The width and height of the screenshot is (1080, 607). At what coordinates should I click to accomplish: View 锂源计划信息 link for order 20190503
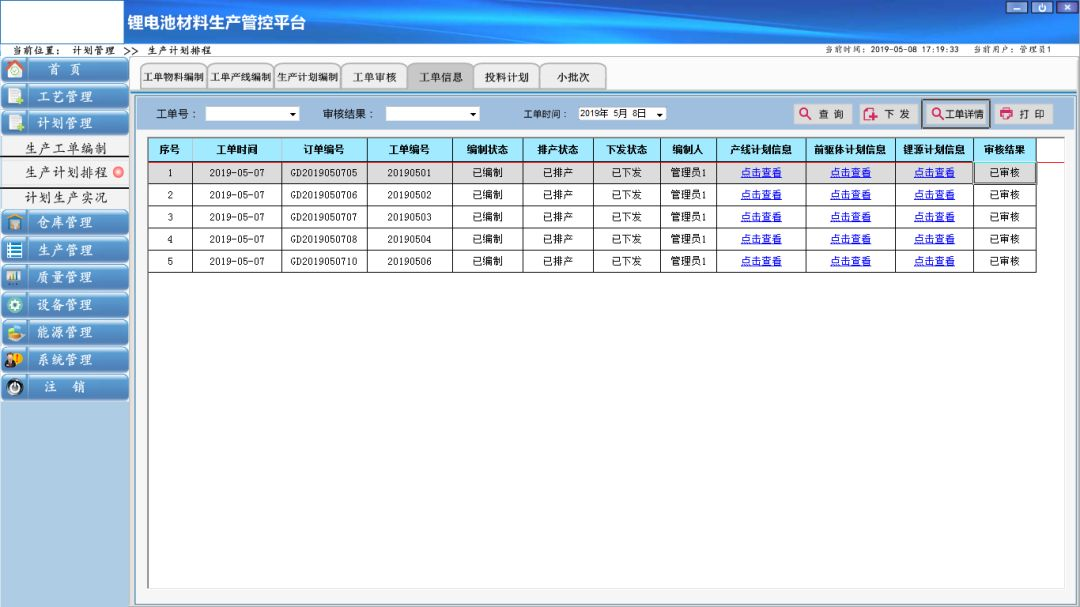tap(934, 217)
